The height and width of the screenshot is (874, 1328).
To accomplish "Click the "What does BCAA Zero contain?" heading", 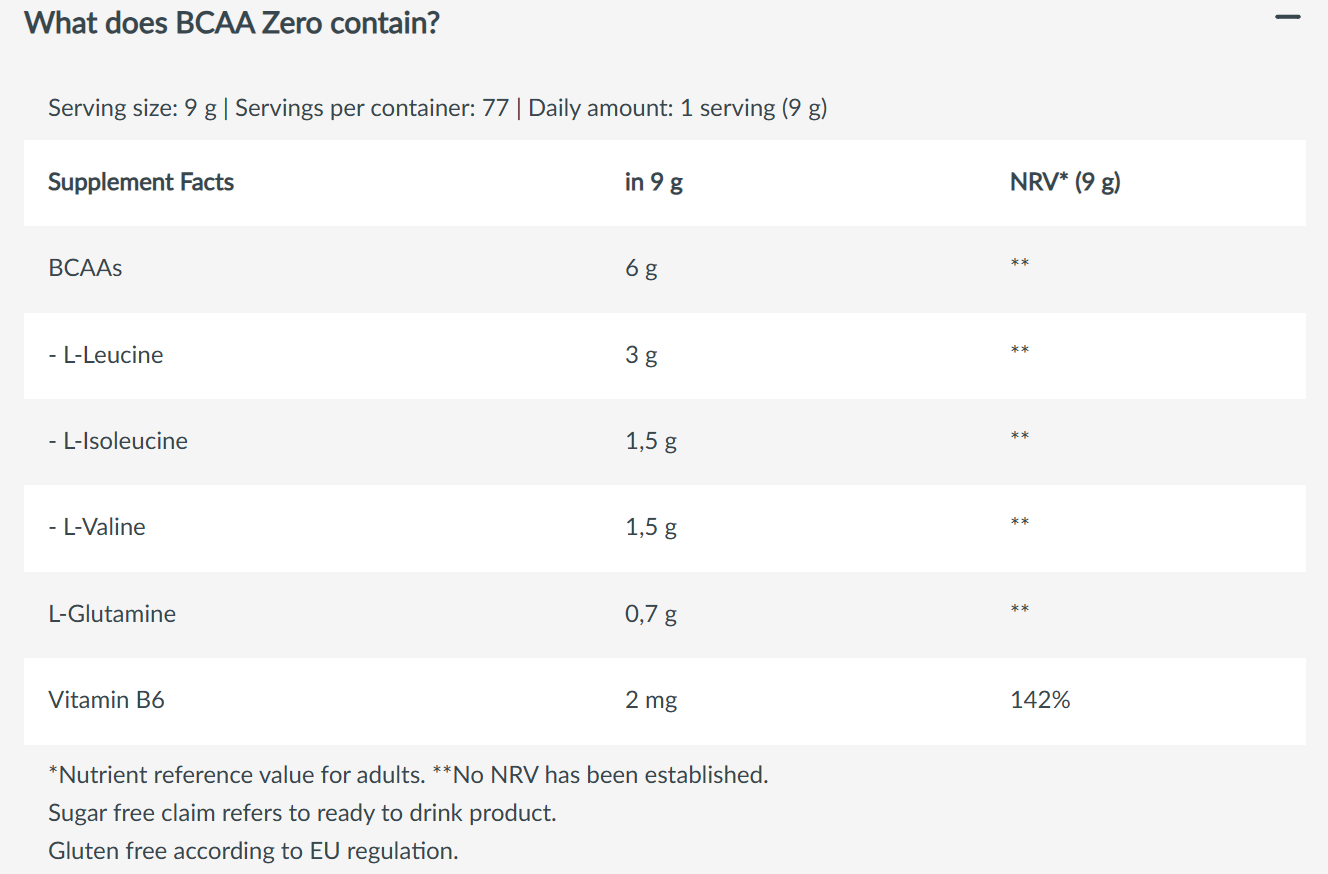I will point(232,22).
